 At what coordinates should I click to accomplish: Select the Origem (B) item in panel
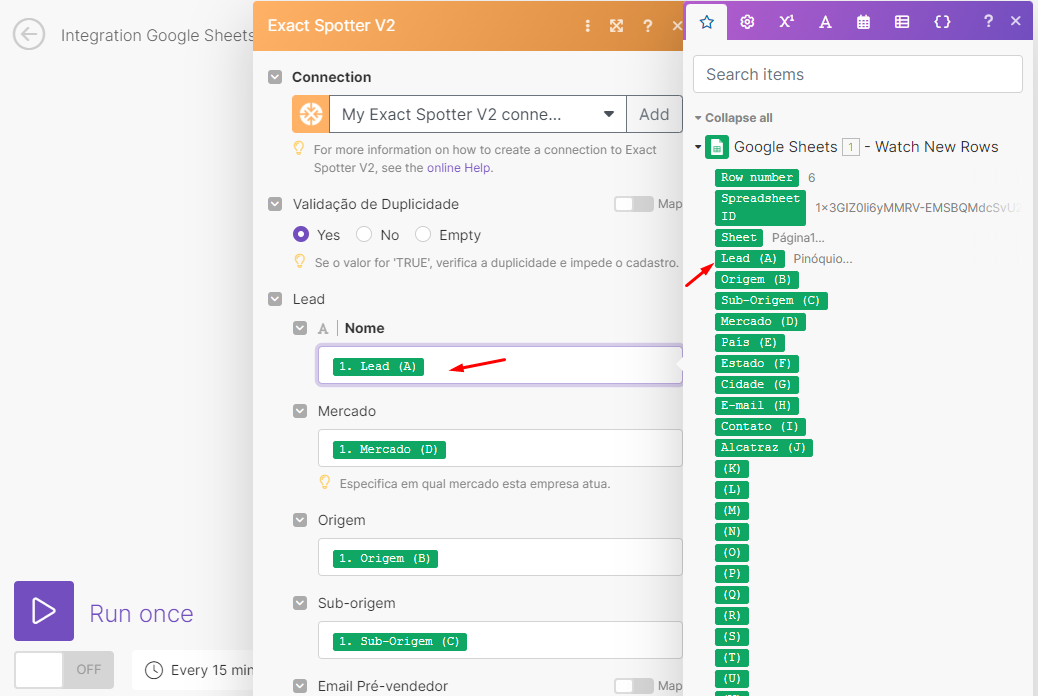click(x=757, y=279)
